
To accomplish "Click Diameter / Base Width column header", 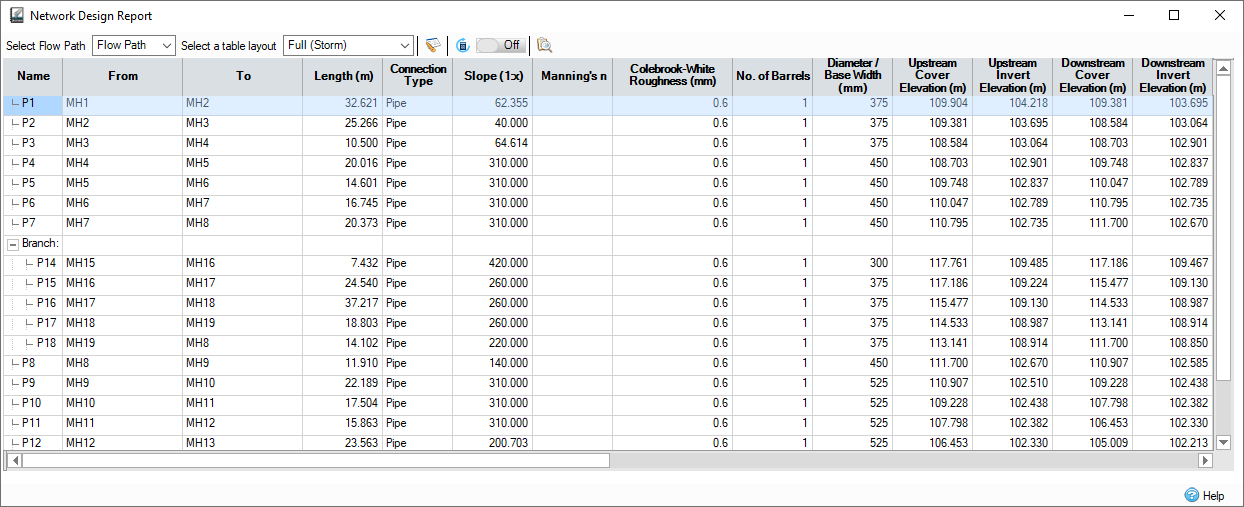I will point(853,76).
